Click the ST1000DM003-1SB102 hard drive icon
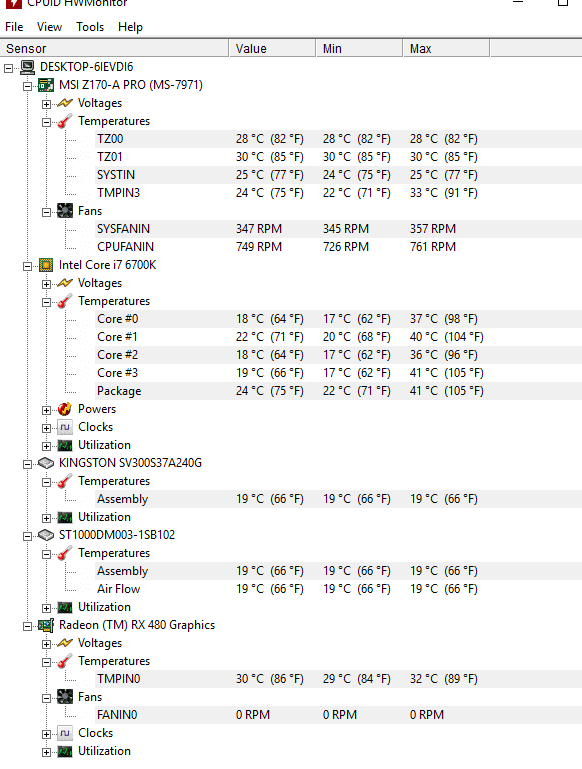582x769 pixels. coord(46,535)
